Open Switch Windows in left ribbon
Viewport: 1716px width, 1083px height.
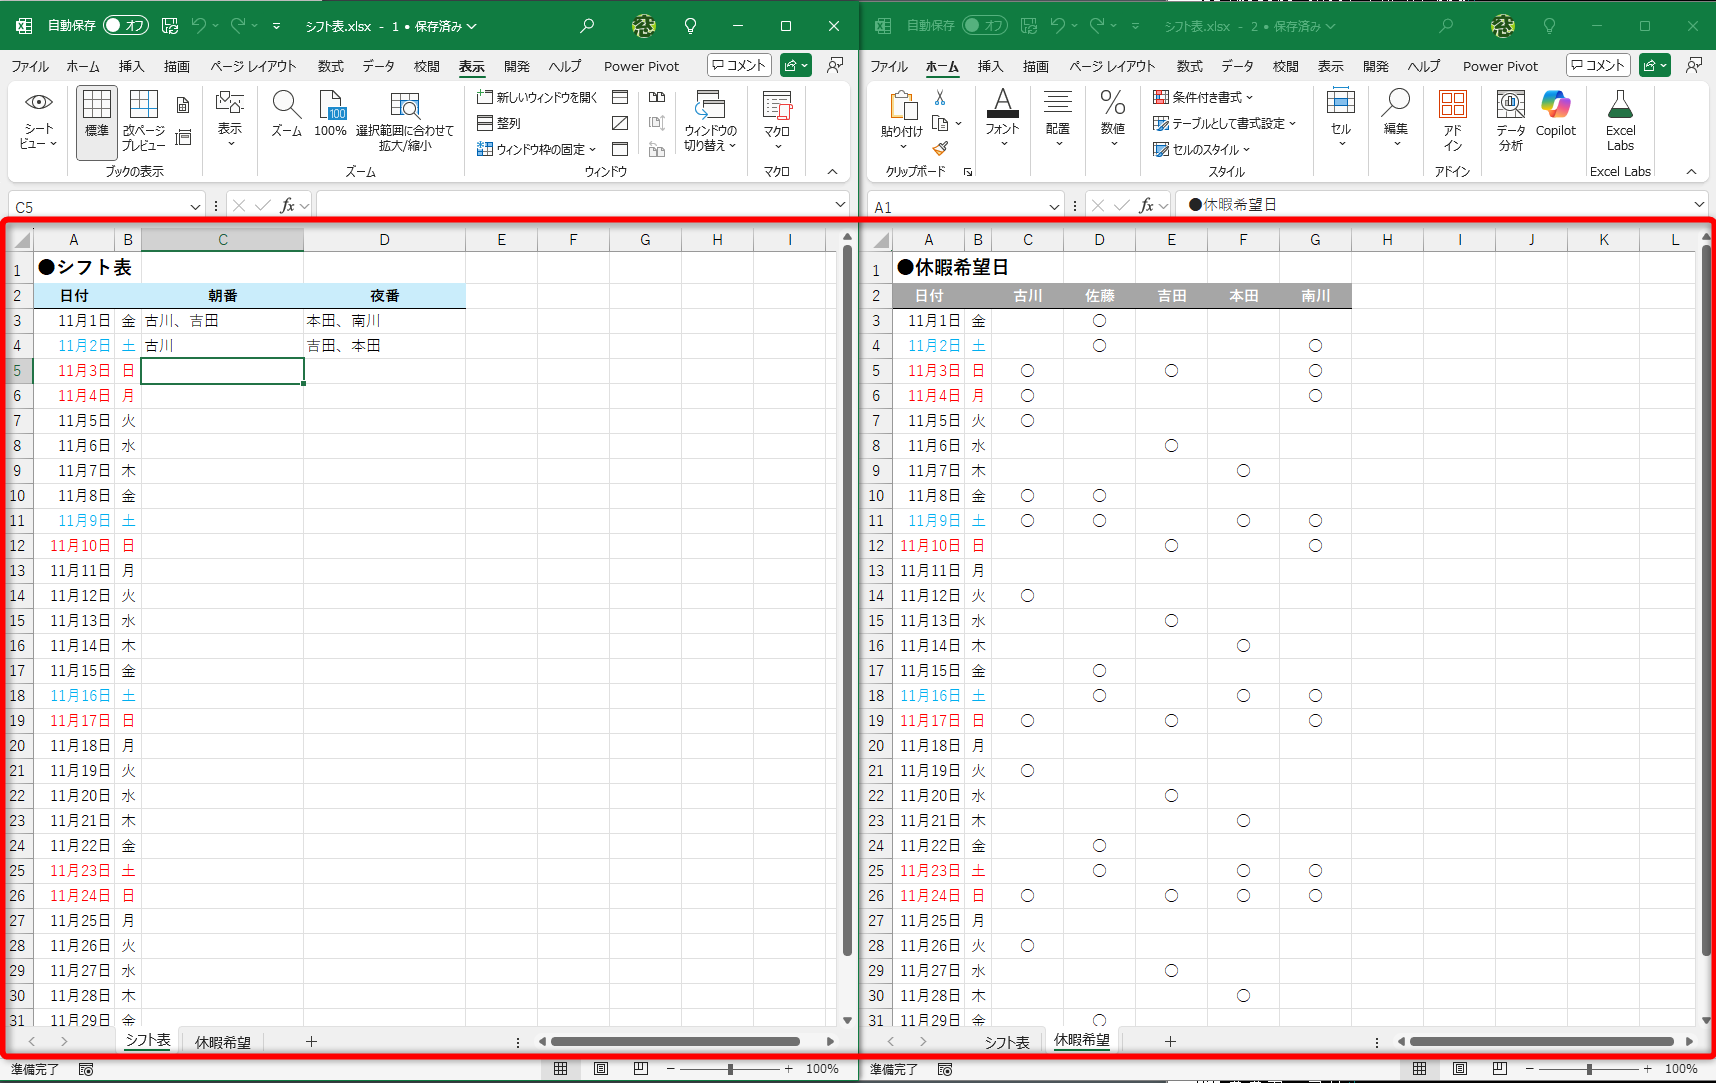pyautogui.click(x=710, y=121)
